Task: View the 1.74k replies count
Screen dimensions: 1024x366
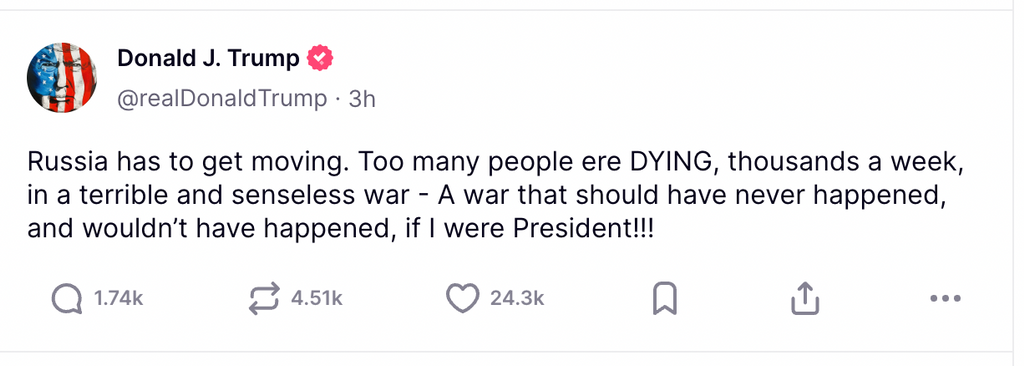Action: (119, 299)
